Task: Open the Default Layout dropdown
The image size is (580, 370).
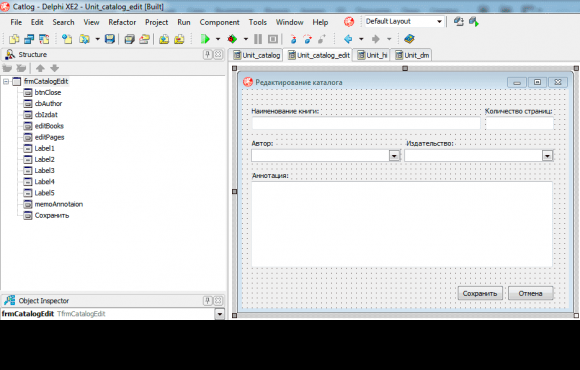Action: [439, 21]
